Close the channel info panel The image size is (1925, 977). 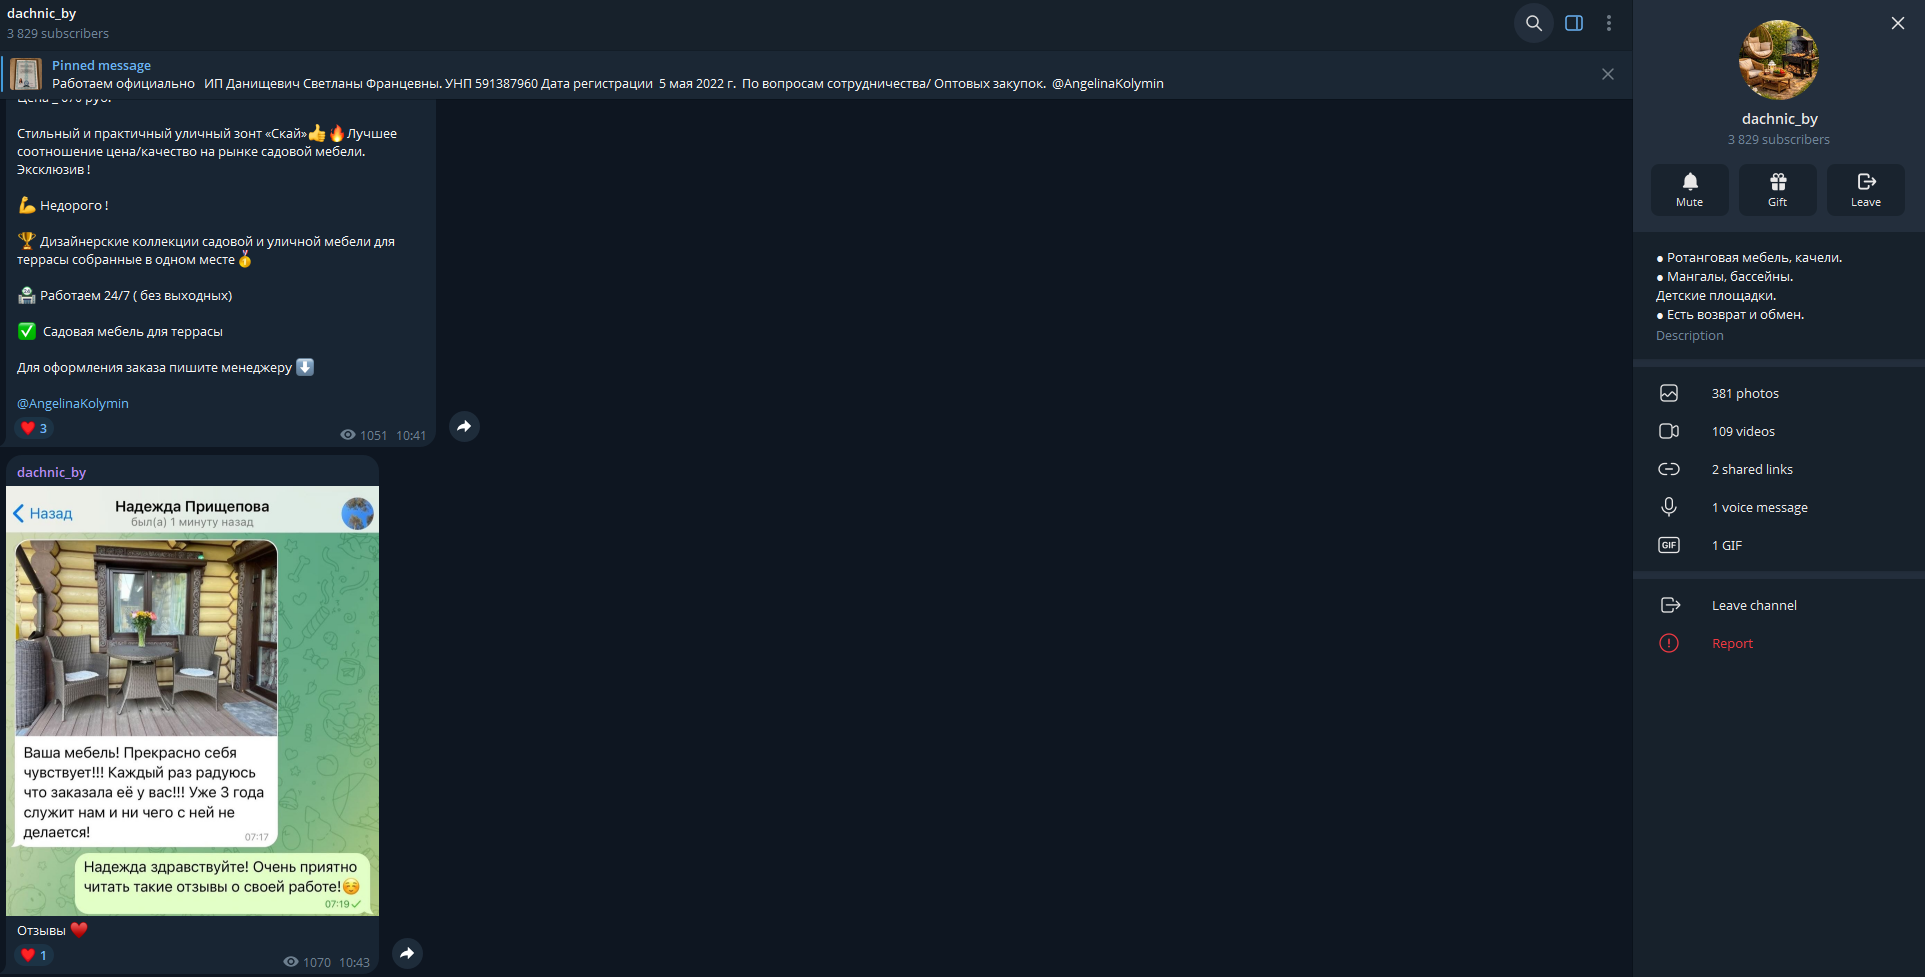[1898, 23]
